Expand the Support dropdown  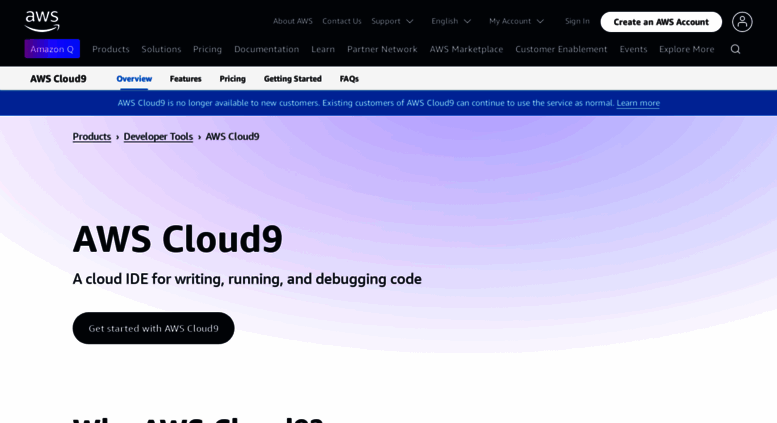[x=392, y=21]
